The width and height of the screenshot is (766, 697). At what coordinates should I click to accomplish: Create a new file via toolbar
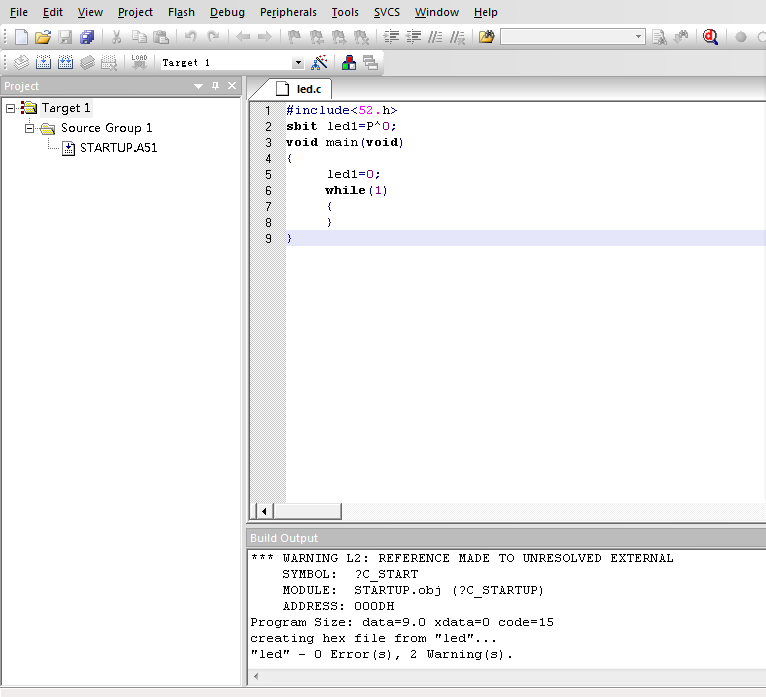pyautogui.click(x=21, y=37)
